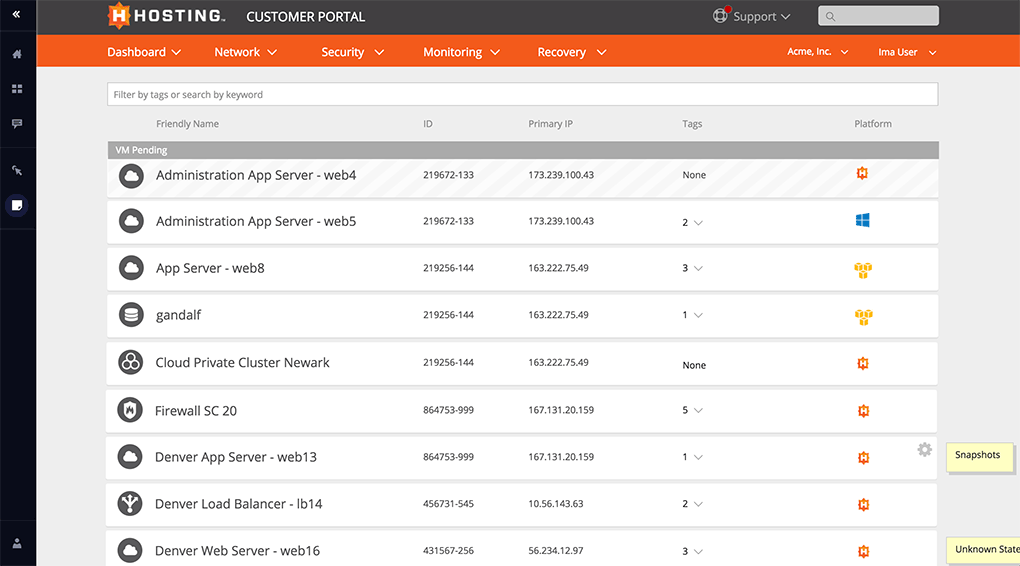1020x566 pixels.
Task: Click the Snapshots sticky note
Action: [x=979, y=456]
